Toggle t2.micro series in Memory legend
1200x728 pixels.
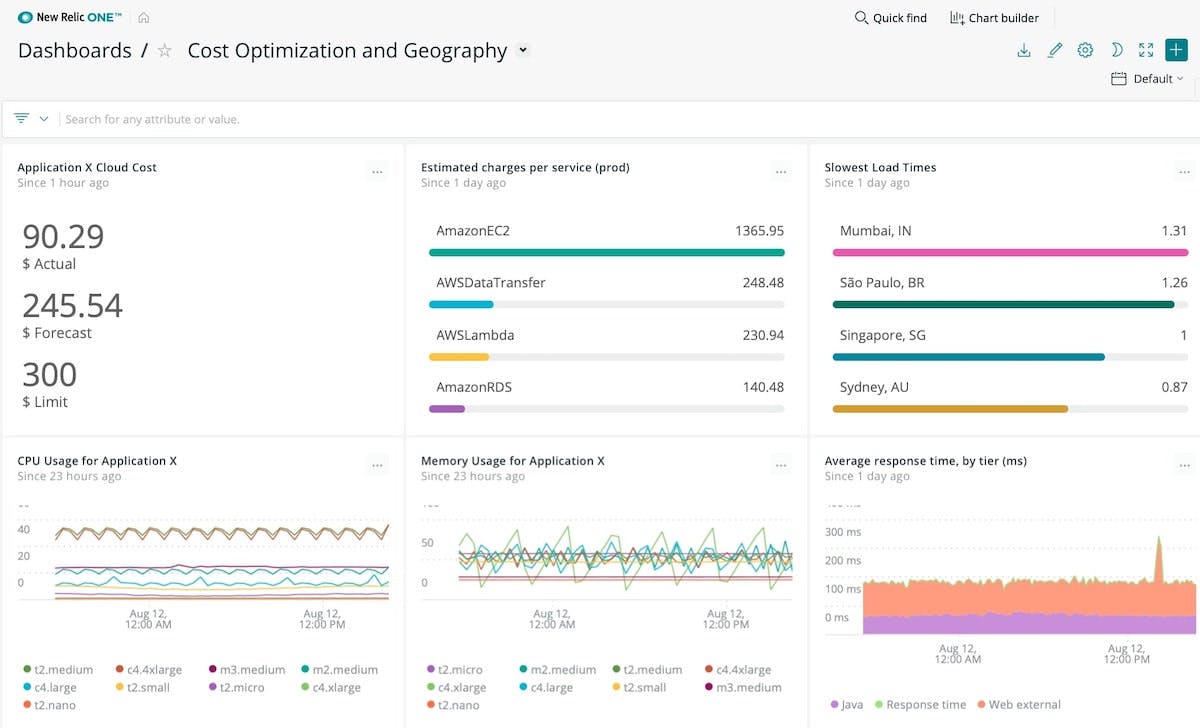coord(454,670)
